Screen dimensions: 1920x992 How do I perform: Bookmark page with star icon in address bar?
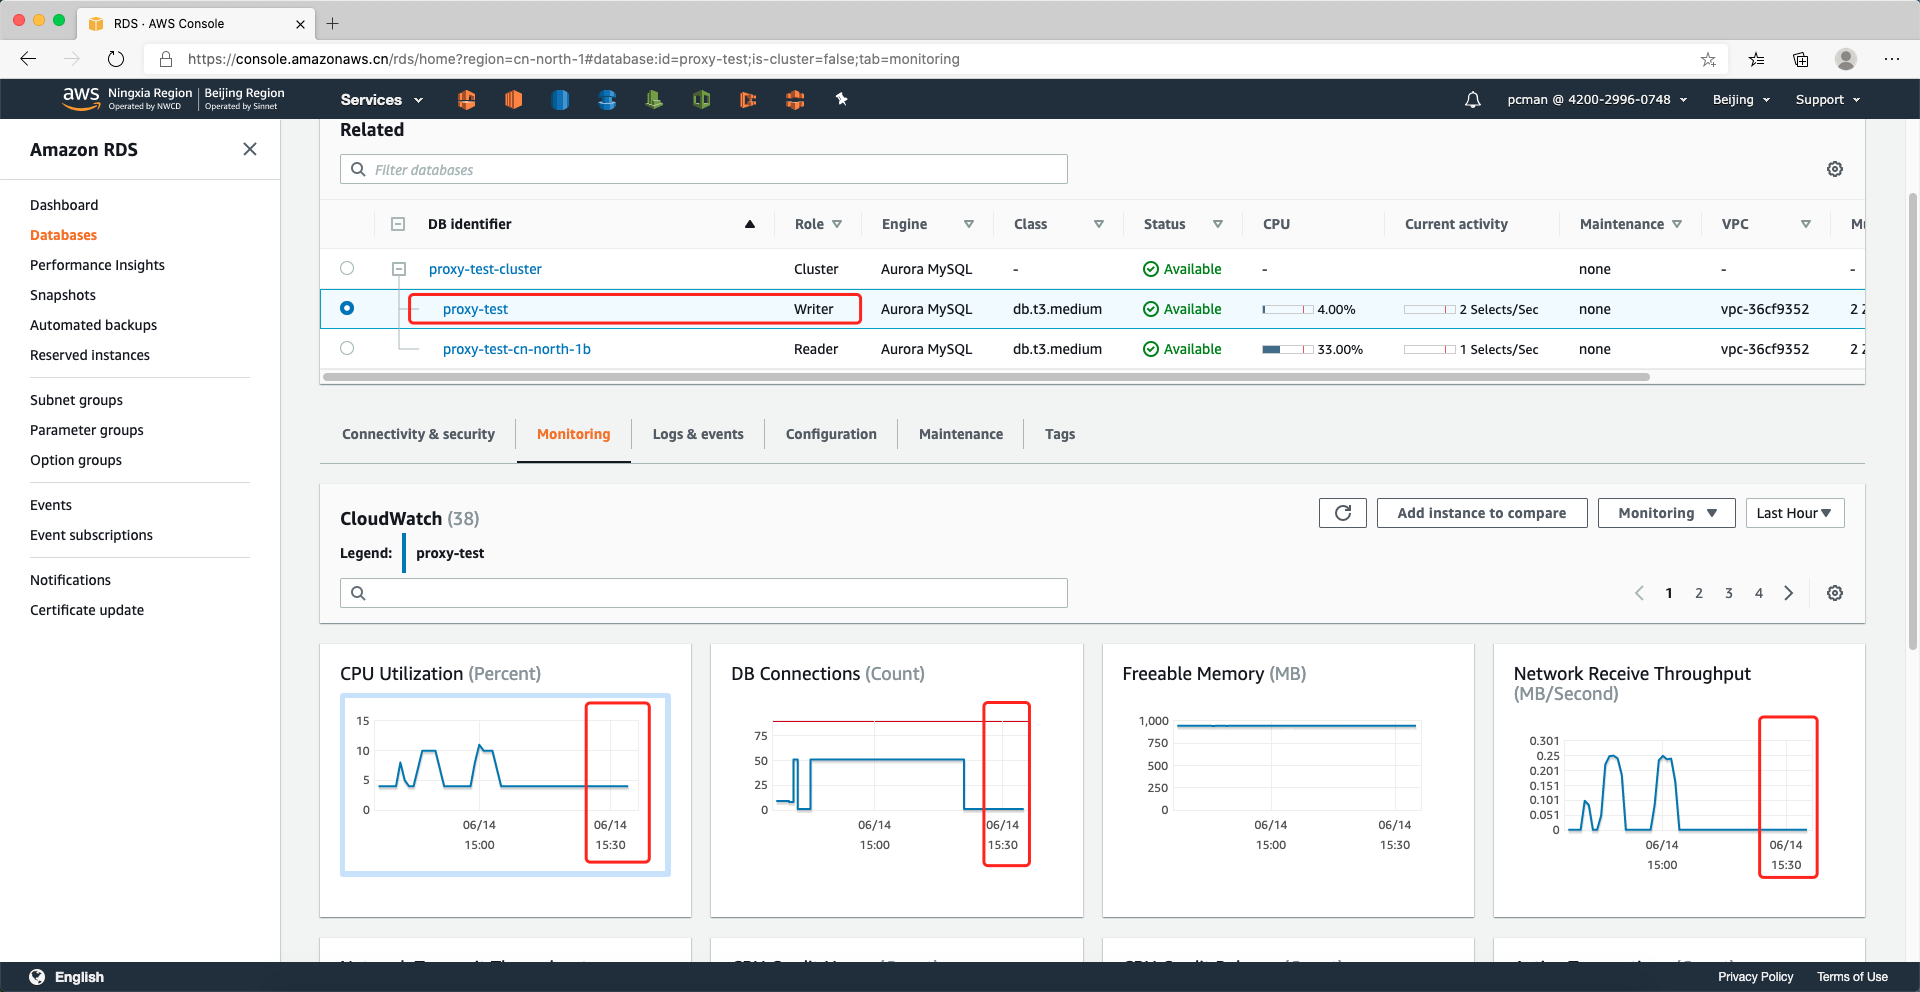click(x=1708, y=60)
